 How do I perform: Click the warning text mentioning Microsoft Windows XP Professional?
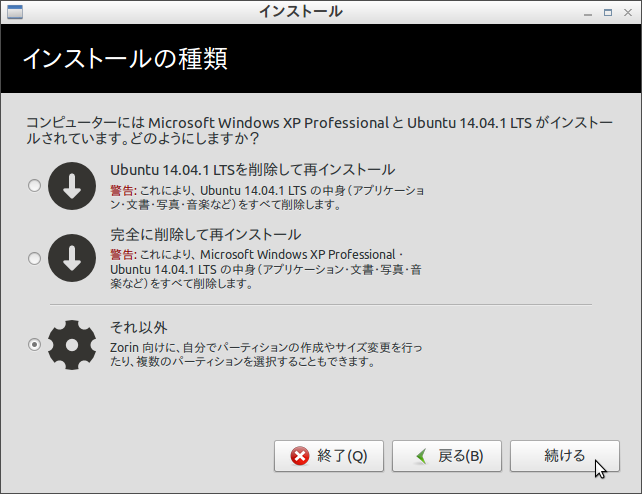266,269
